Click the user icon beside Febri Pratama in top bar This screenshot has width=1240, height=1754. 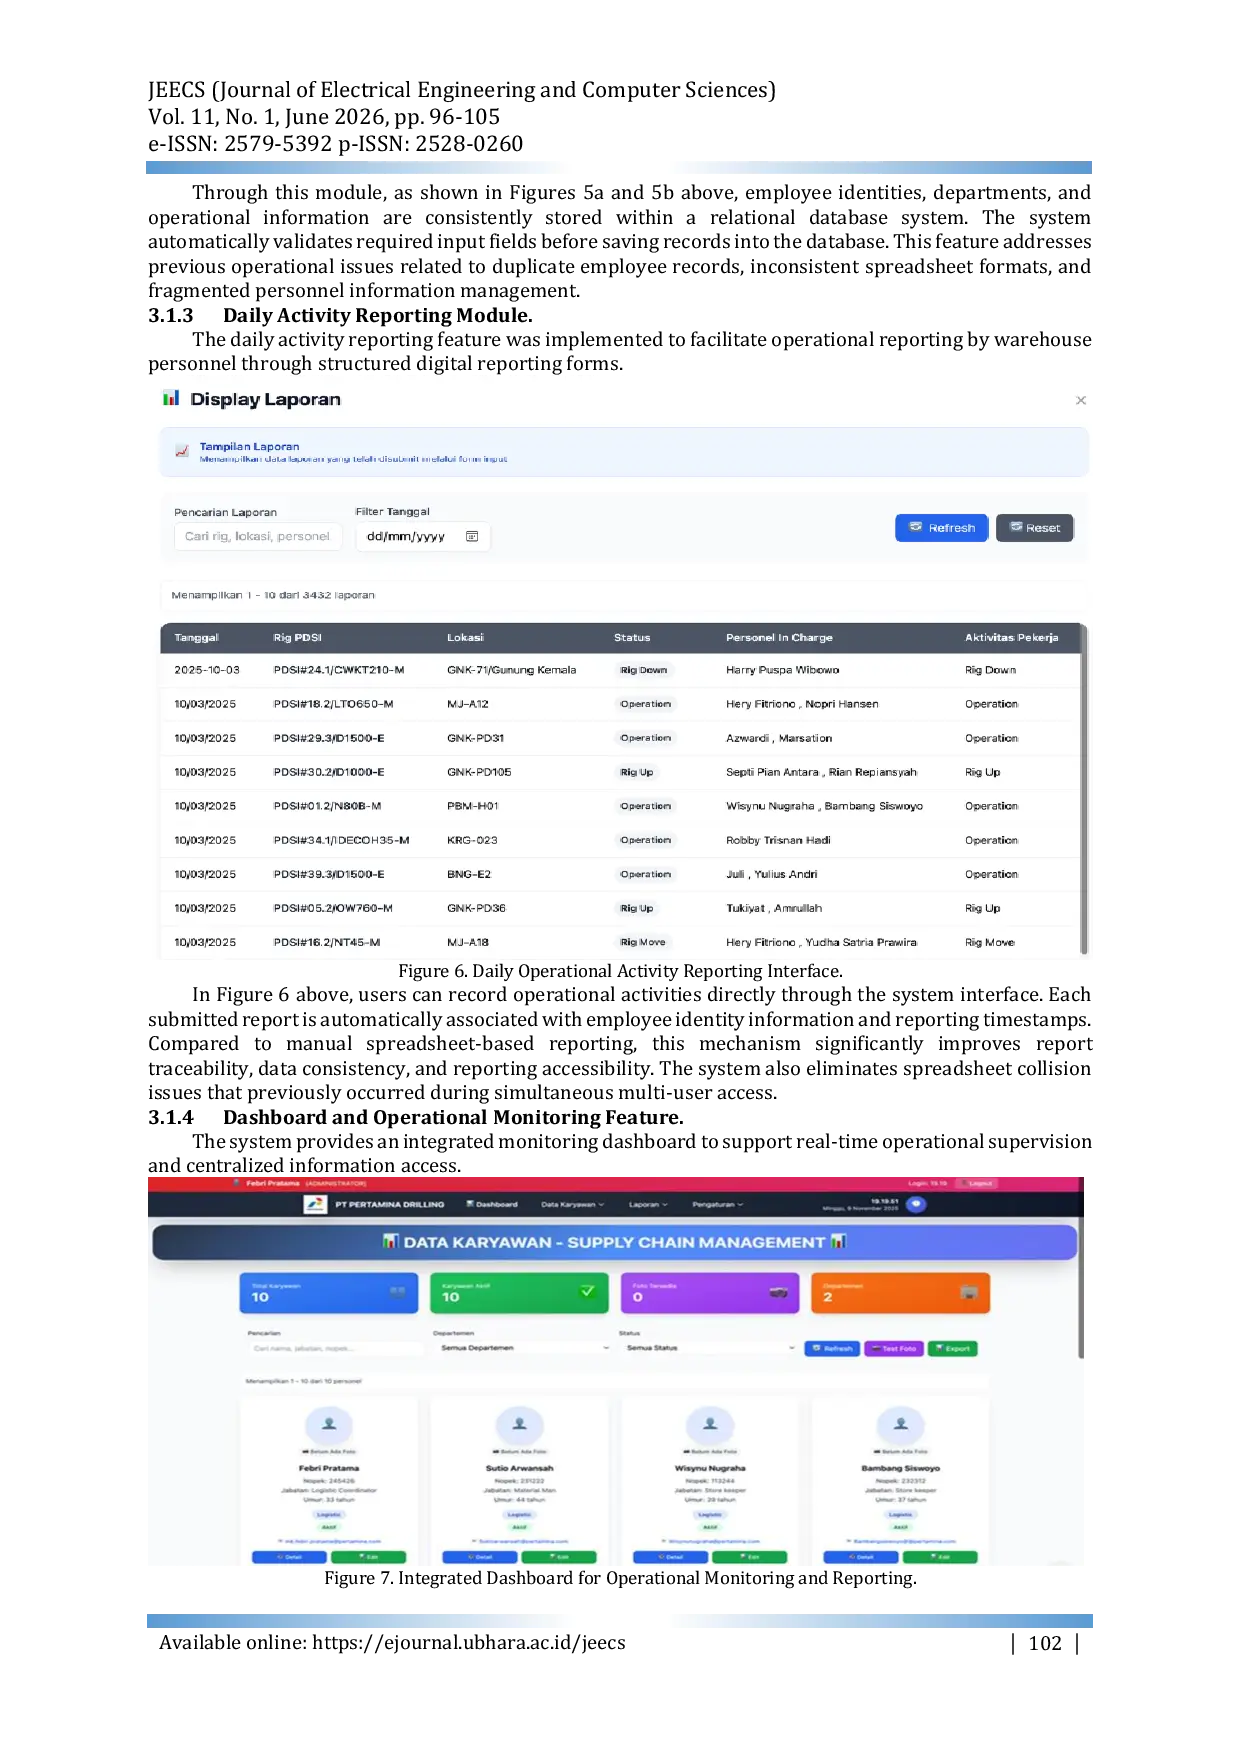[x=237, y=1183]
